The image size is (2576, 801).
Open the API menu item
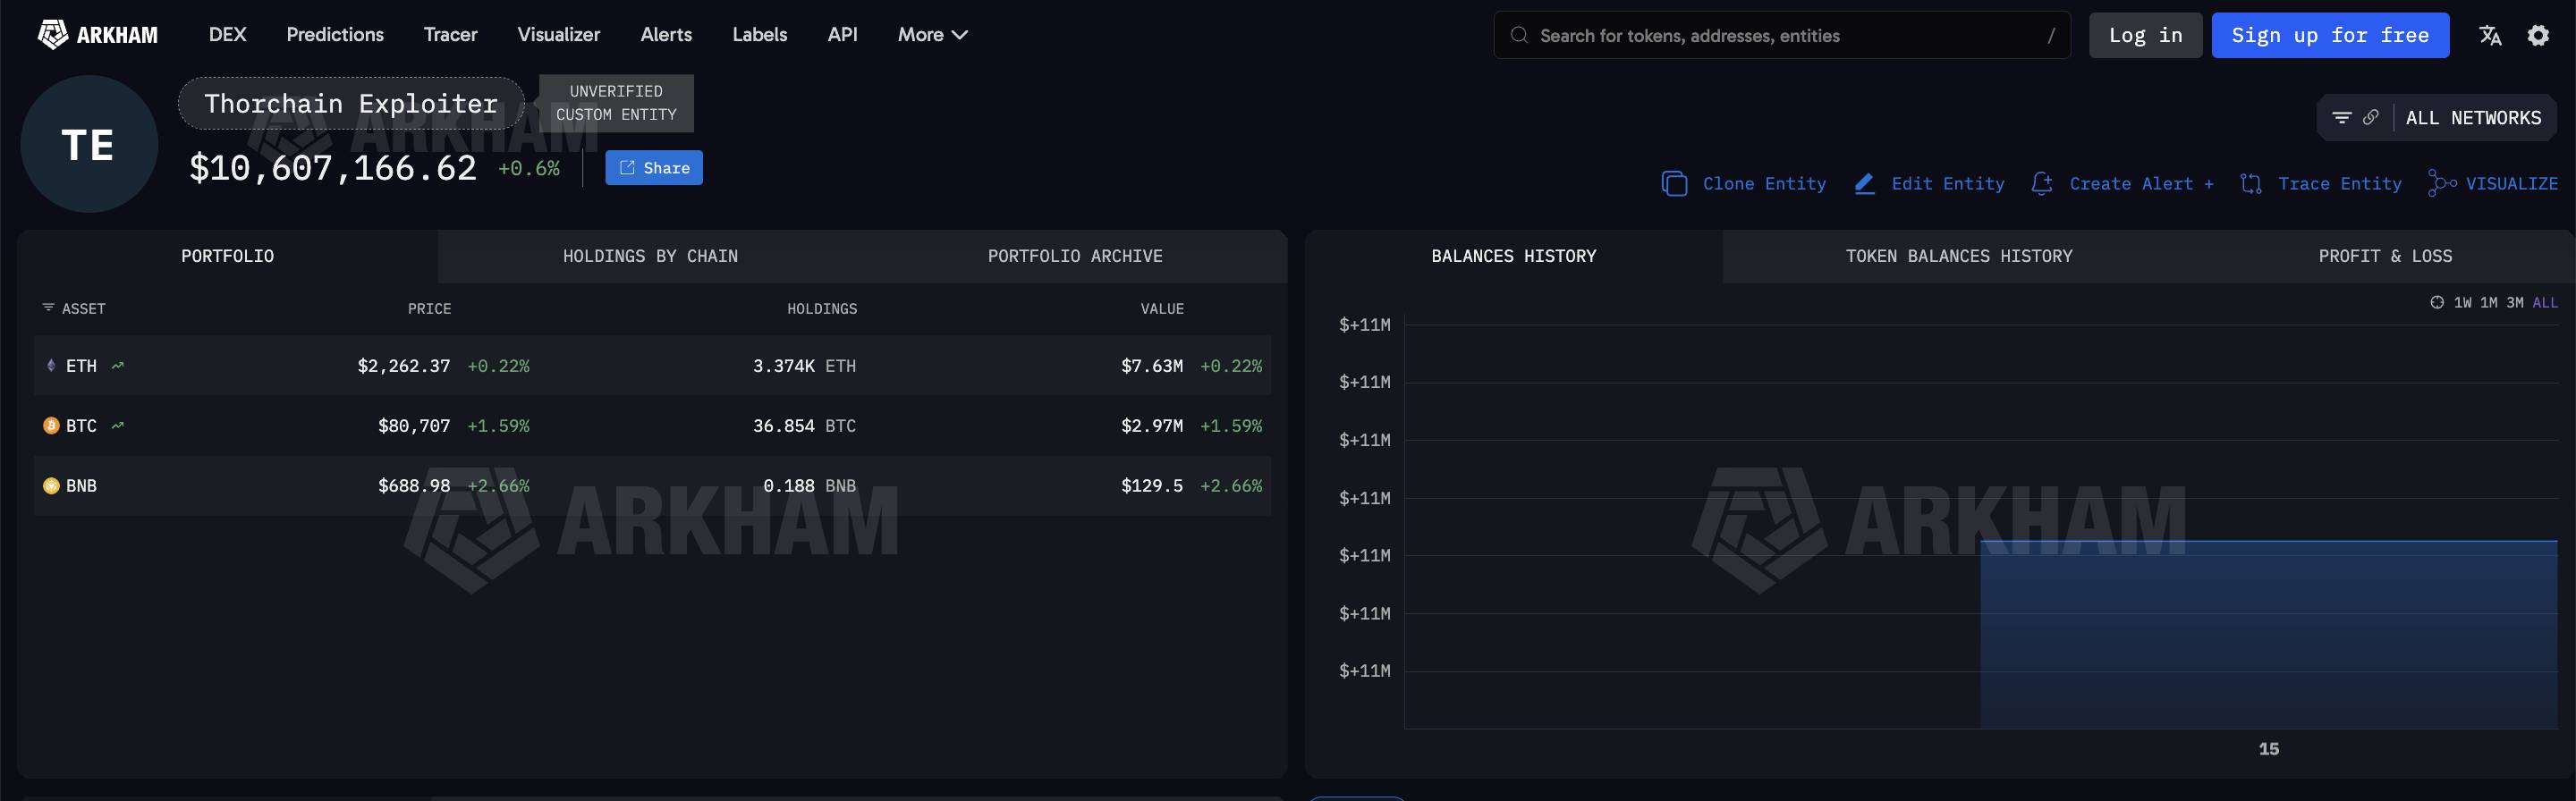(842, 35)
